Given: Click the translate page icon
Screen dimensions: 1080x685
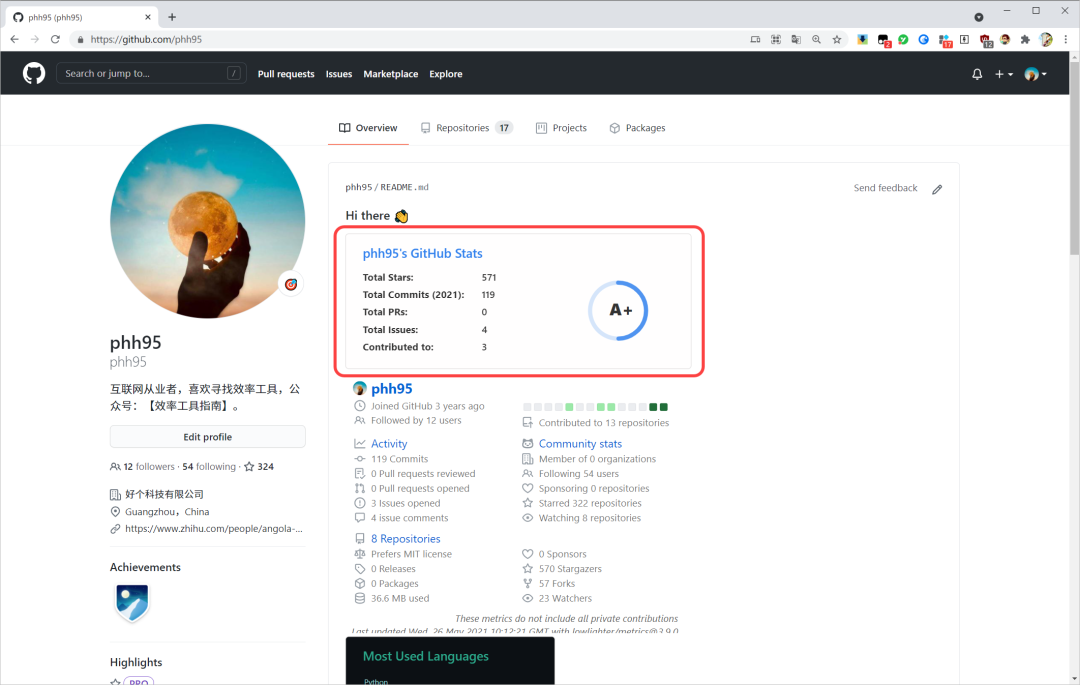Looking at the screenshot, I should click(x=796, y=39).
